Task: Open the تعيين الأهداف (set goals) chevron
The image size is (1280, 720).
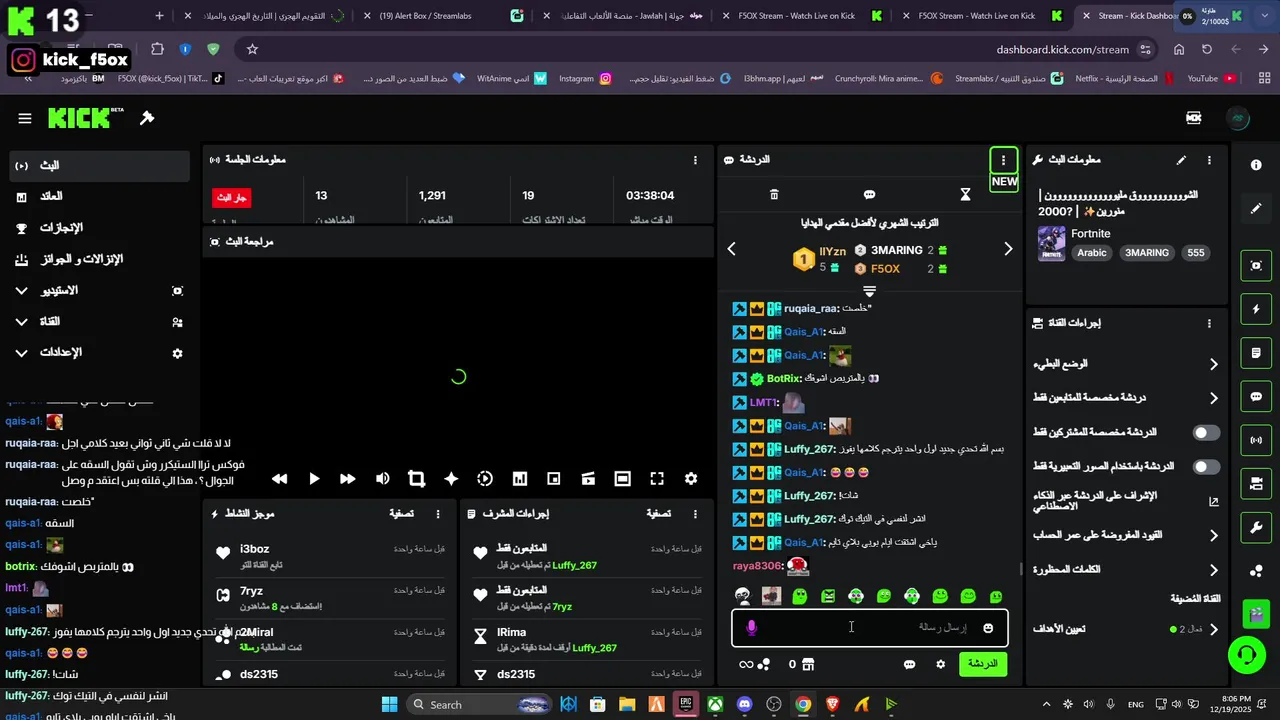Action: pos(1214,630)
